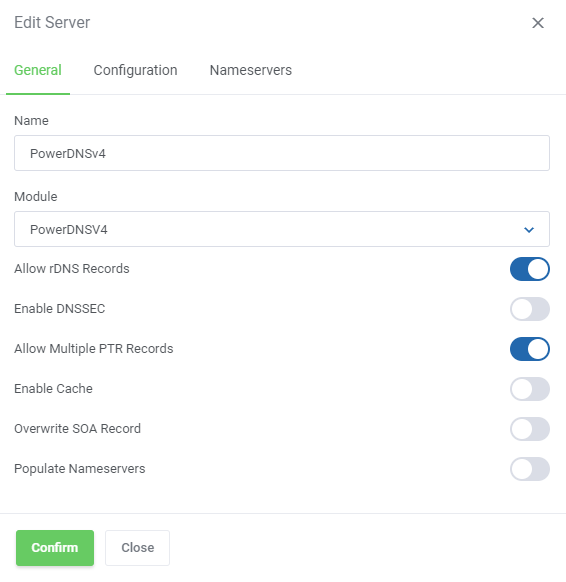Click the Module dropdown chevron arrow
The image size is (566, 582).
click(x=529, y=230)
